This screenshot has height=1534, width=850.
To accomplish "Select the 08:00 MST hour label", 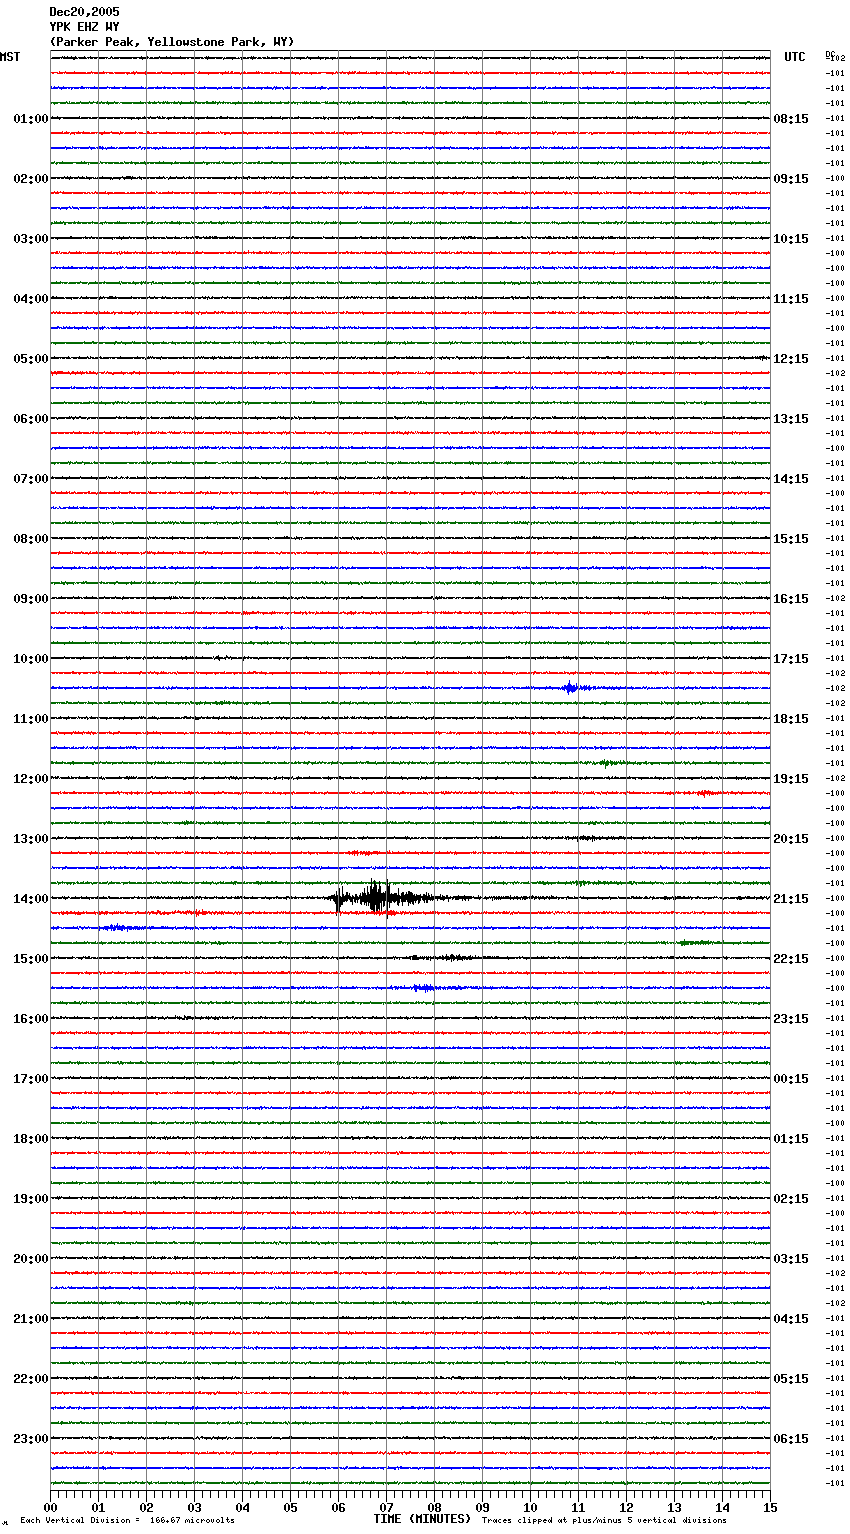I will coord(31,539).
